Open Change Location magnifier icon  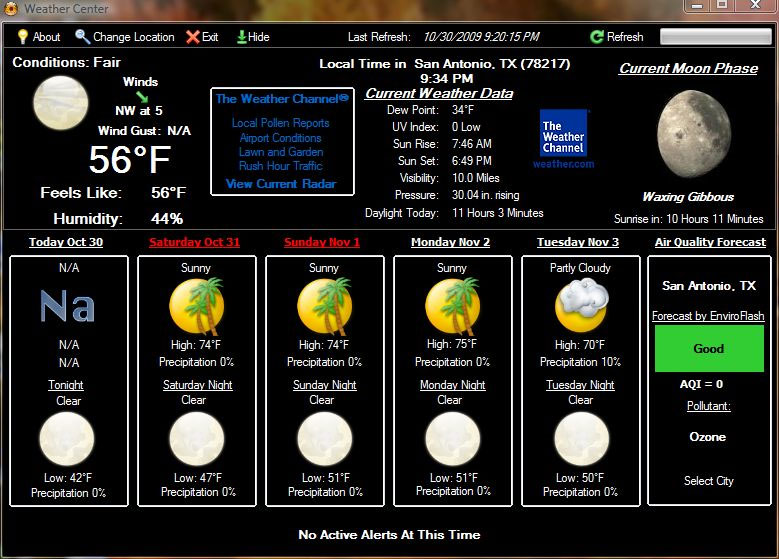pyautogui.click(x=82, y=37)
